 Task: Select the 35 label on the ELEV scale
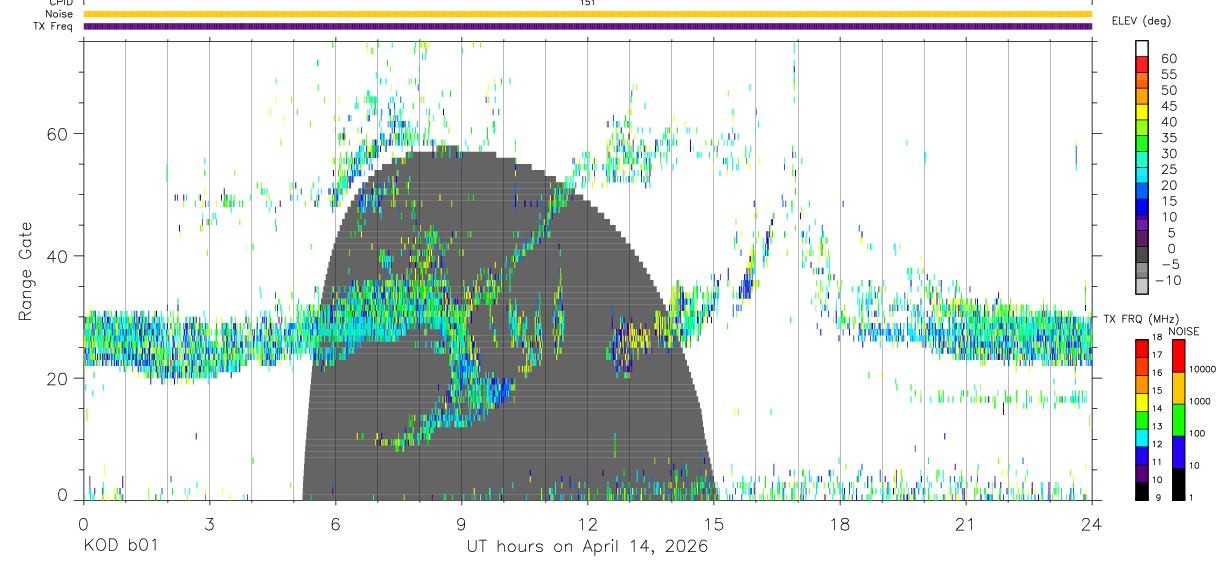click(x=1168, y=138)
